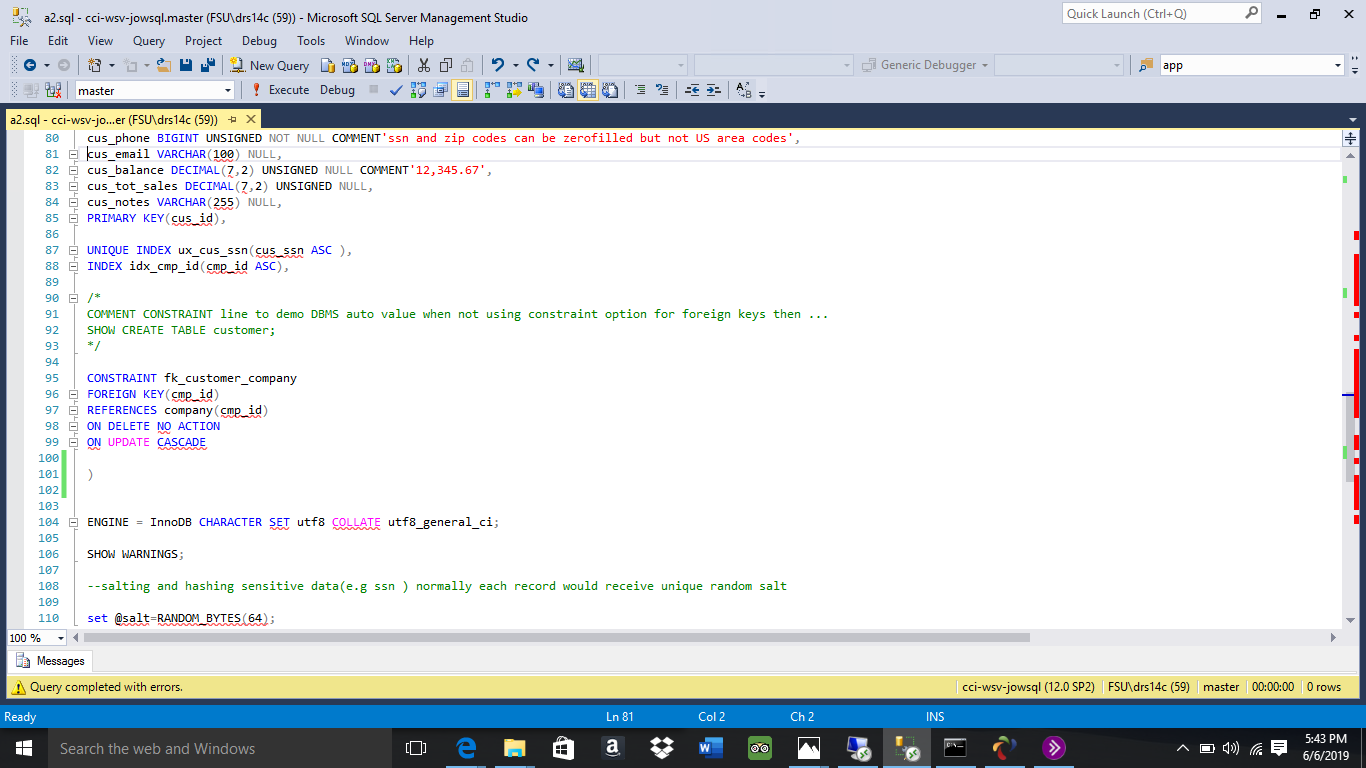The width and height of the screenshot is (1366, 768).
Task: Open the master database dropdown
Action: click(x=228, y=90)
